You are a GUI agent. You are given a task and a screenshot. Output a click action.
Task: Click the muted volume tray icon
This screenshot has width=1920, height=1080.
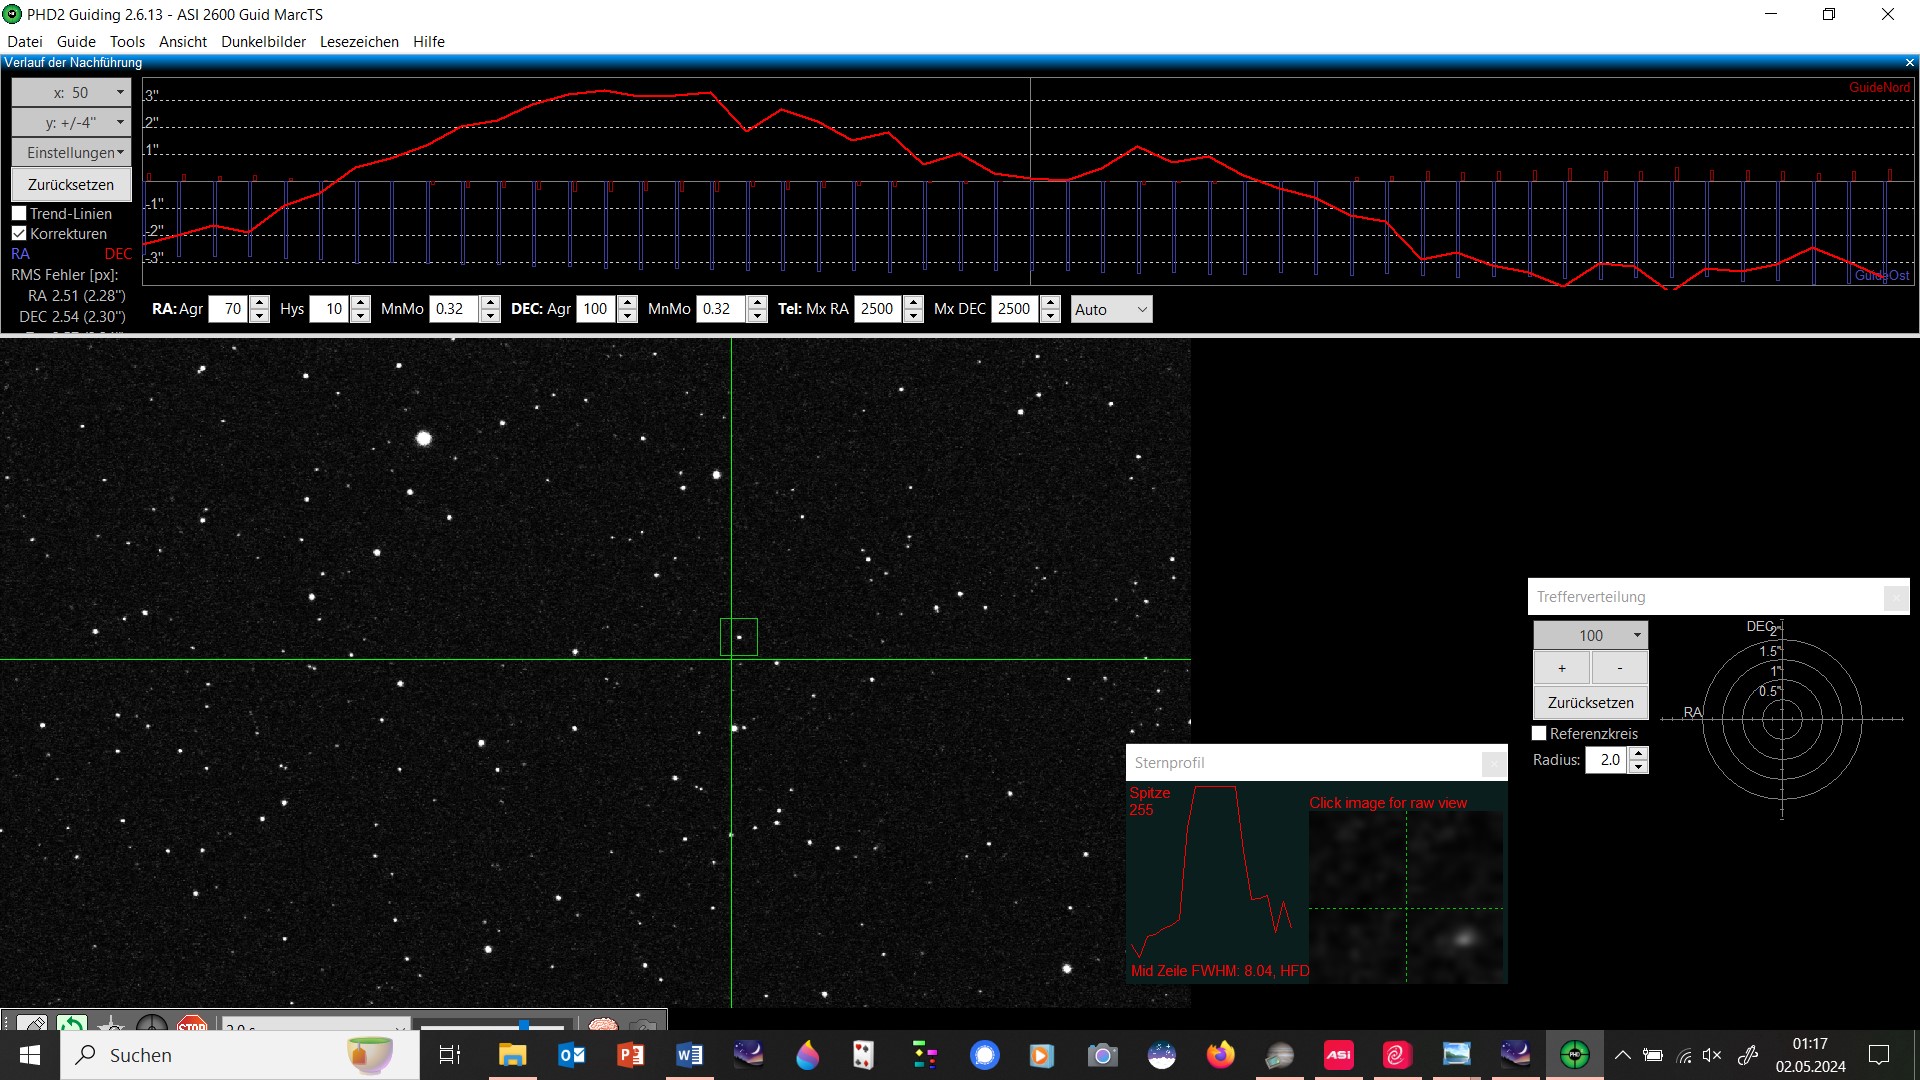[x=1712, y=1055]
